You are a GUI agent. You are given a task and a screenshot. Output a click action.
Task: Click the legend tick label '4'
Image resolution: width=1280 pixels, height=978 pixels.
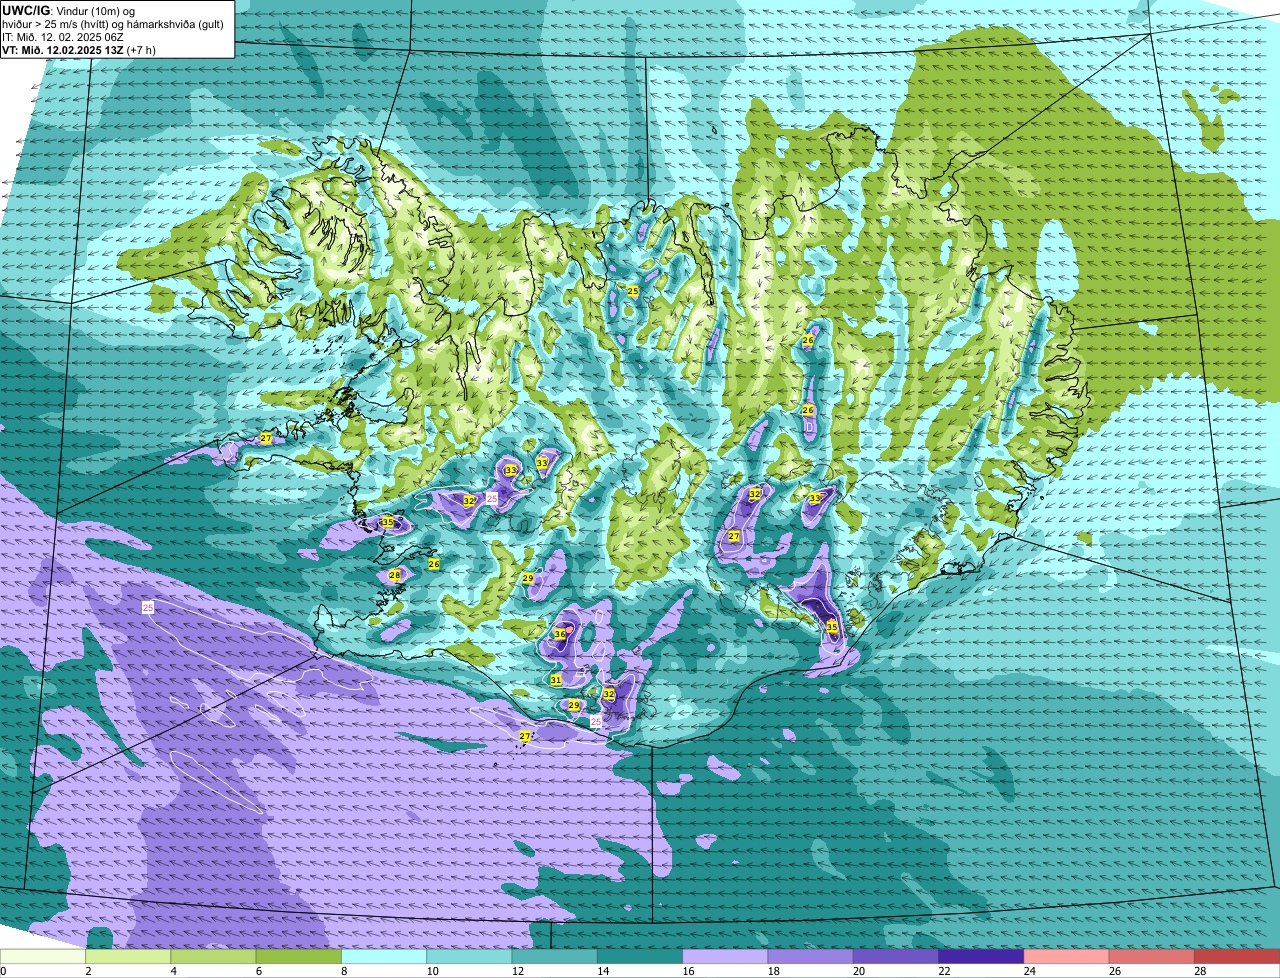[173, 971]
